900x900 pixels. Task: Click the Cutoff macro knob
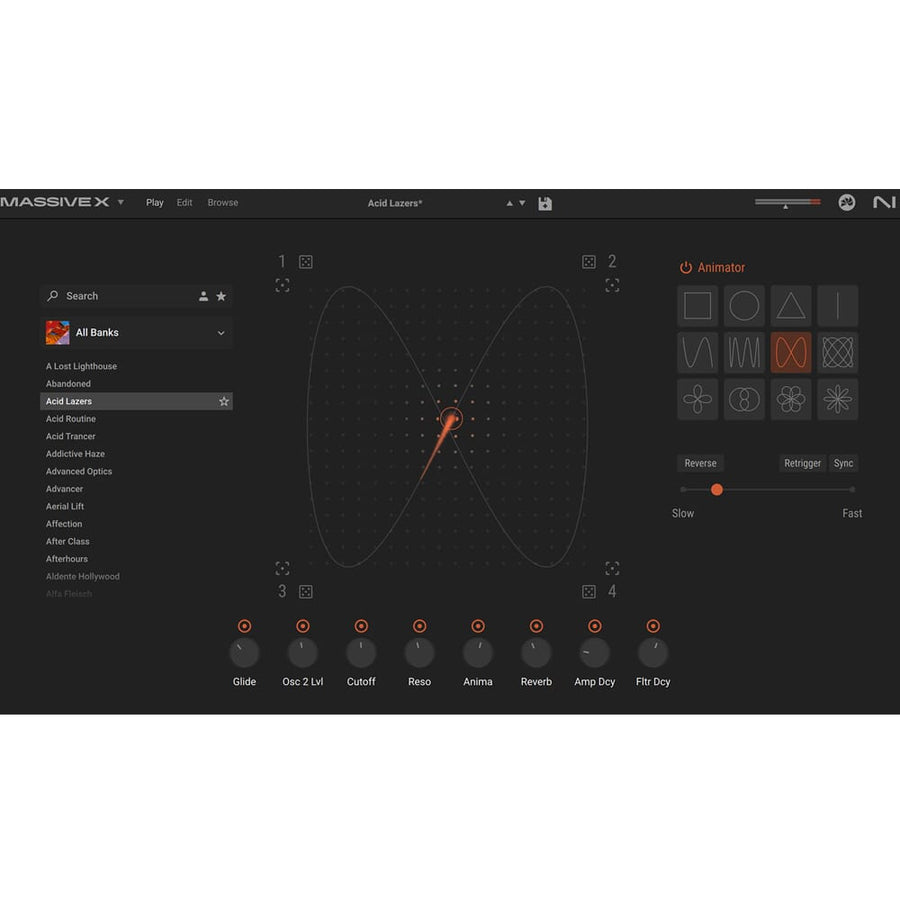click(361, 653)
